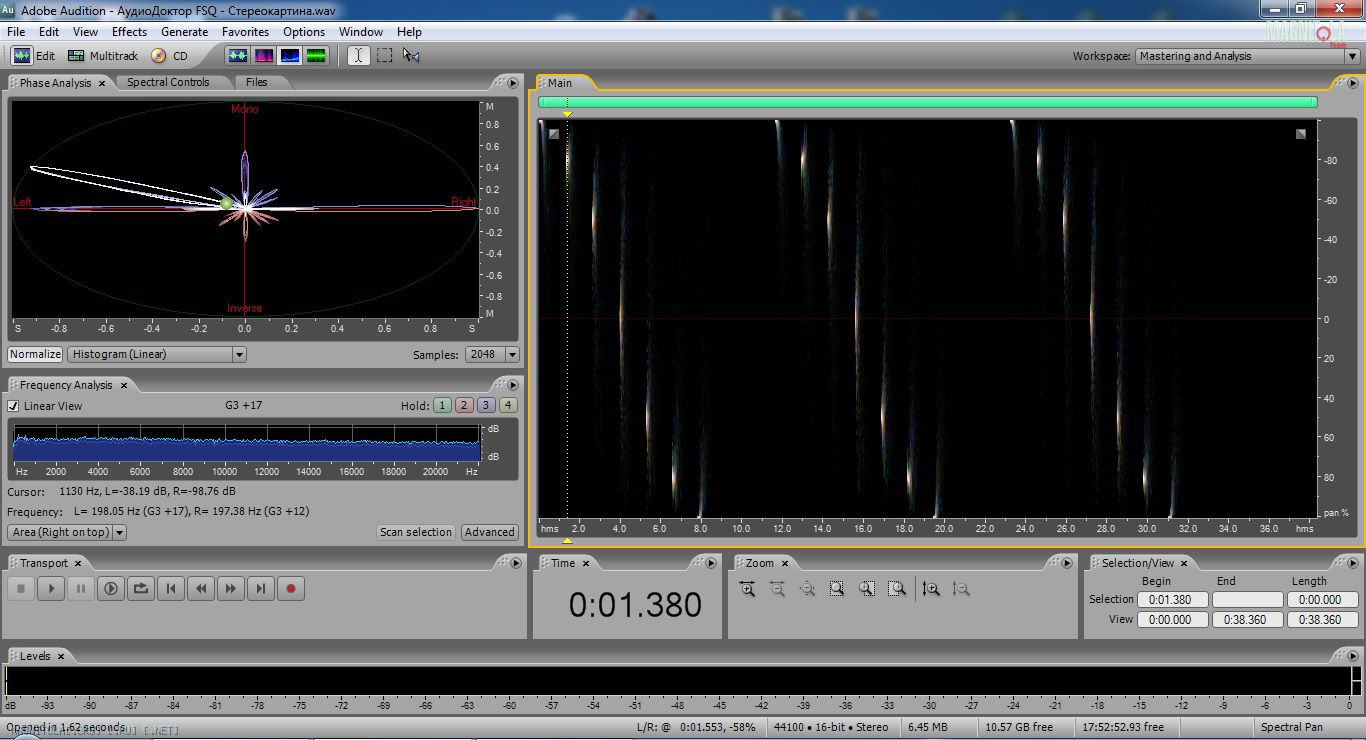Go to beginning of the file
Screen dimensions: 1366x740
pos(171,589)
